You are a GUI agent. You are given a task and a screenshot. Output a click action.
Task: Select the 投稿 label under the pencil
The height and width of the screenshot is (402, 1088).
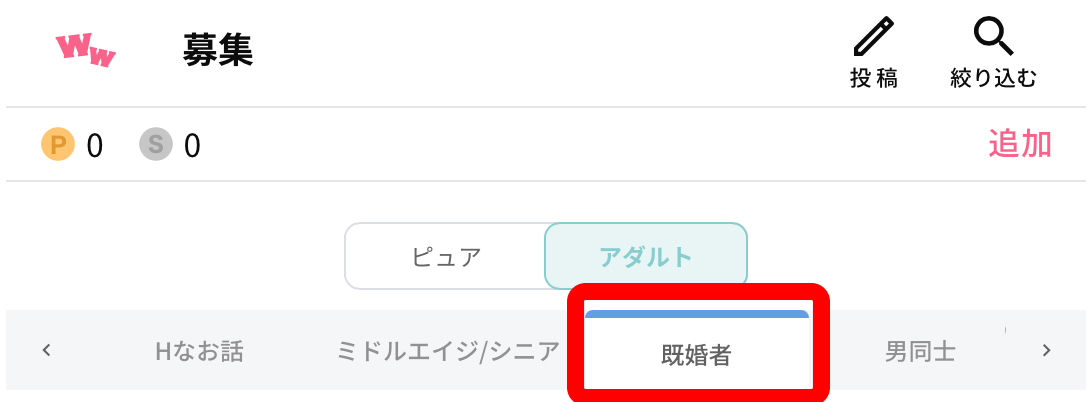click(874, 78)
